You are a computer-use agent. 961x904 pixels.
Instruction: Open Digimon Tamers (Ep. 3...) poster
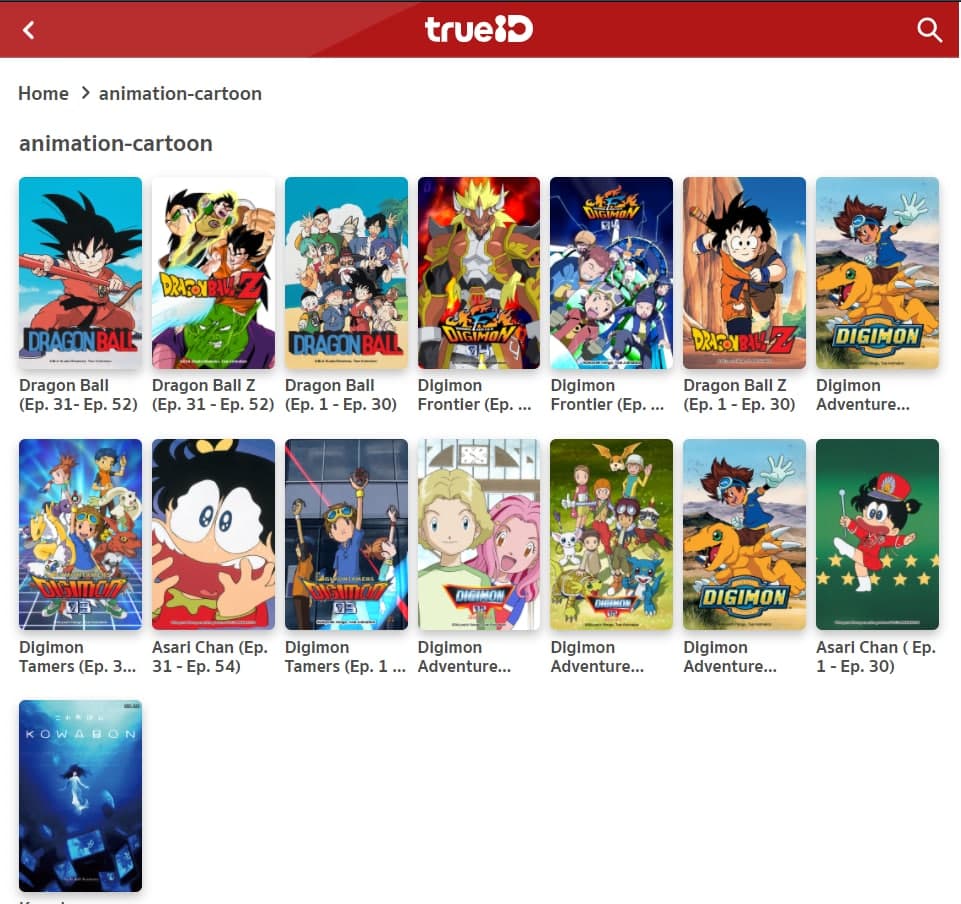pos(80,534)
